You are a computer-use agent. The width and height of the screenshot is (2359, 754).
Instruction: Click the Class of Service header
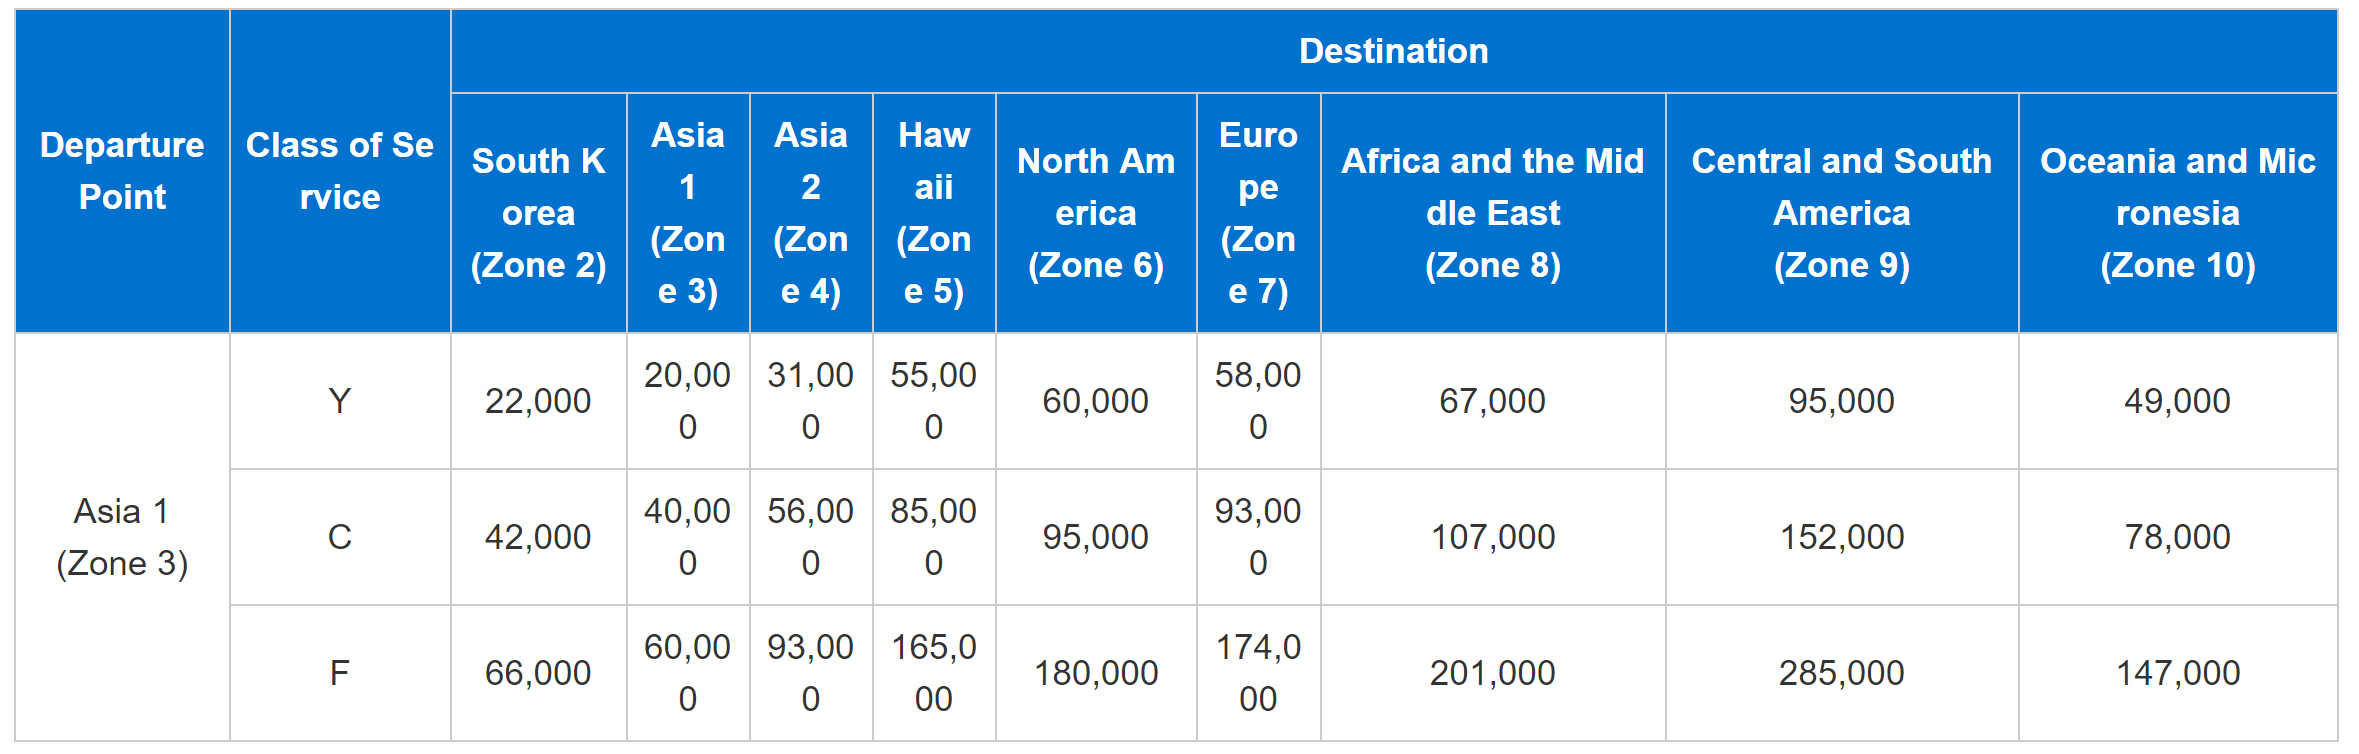(x=340, y=171)
